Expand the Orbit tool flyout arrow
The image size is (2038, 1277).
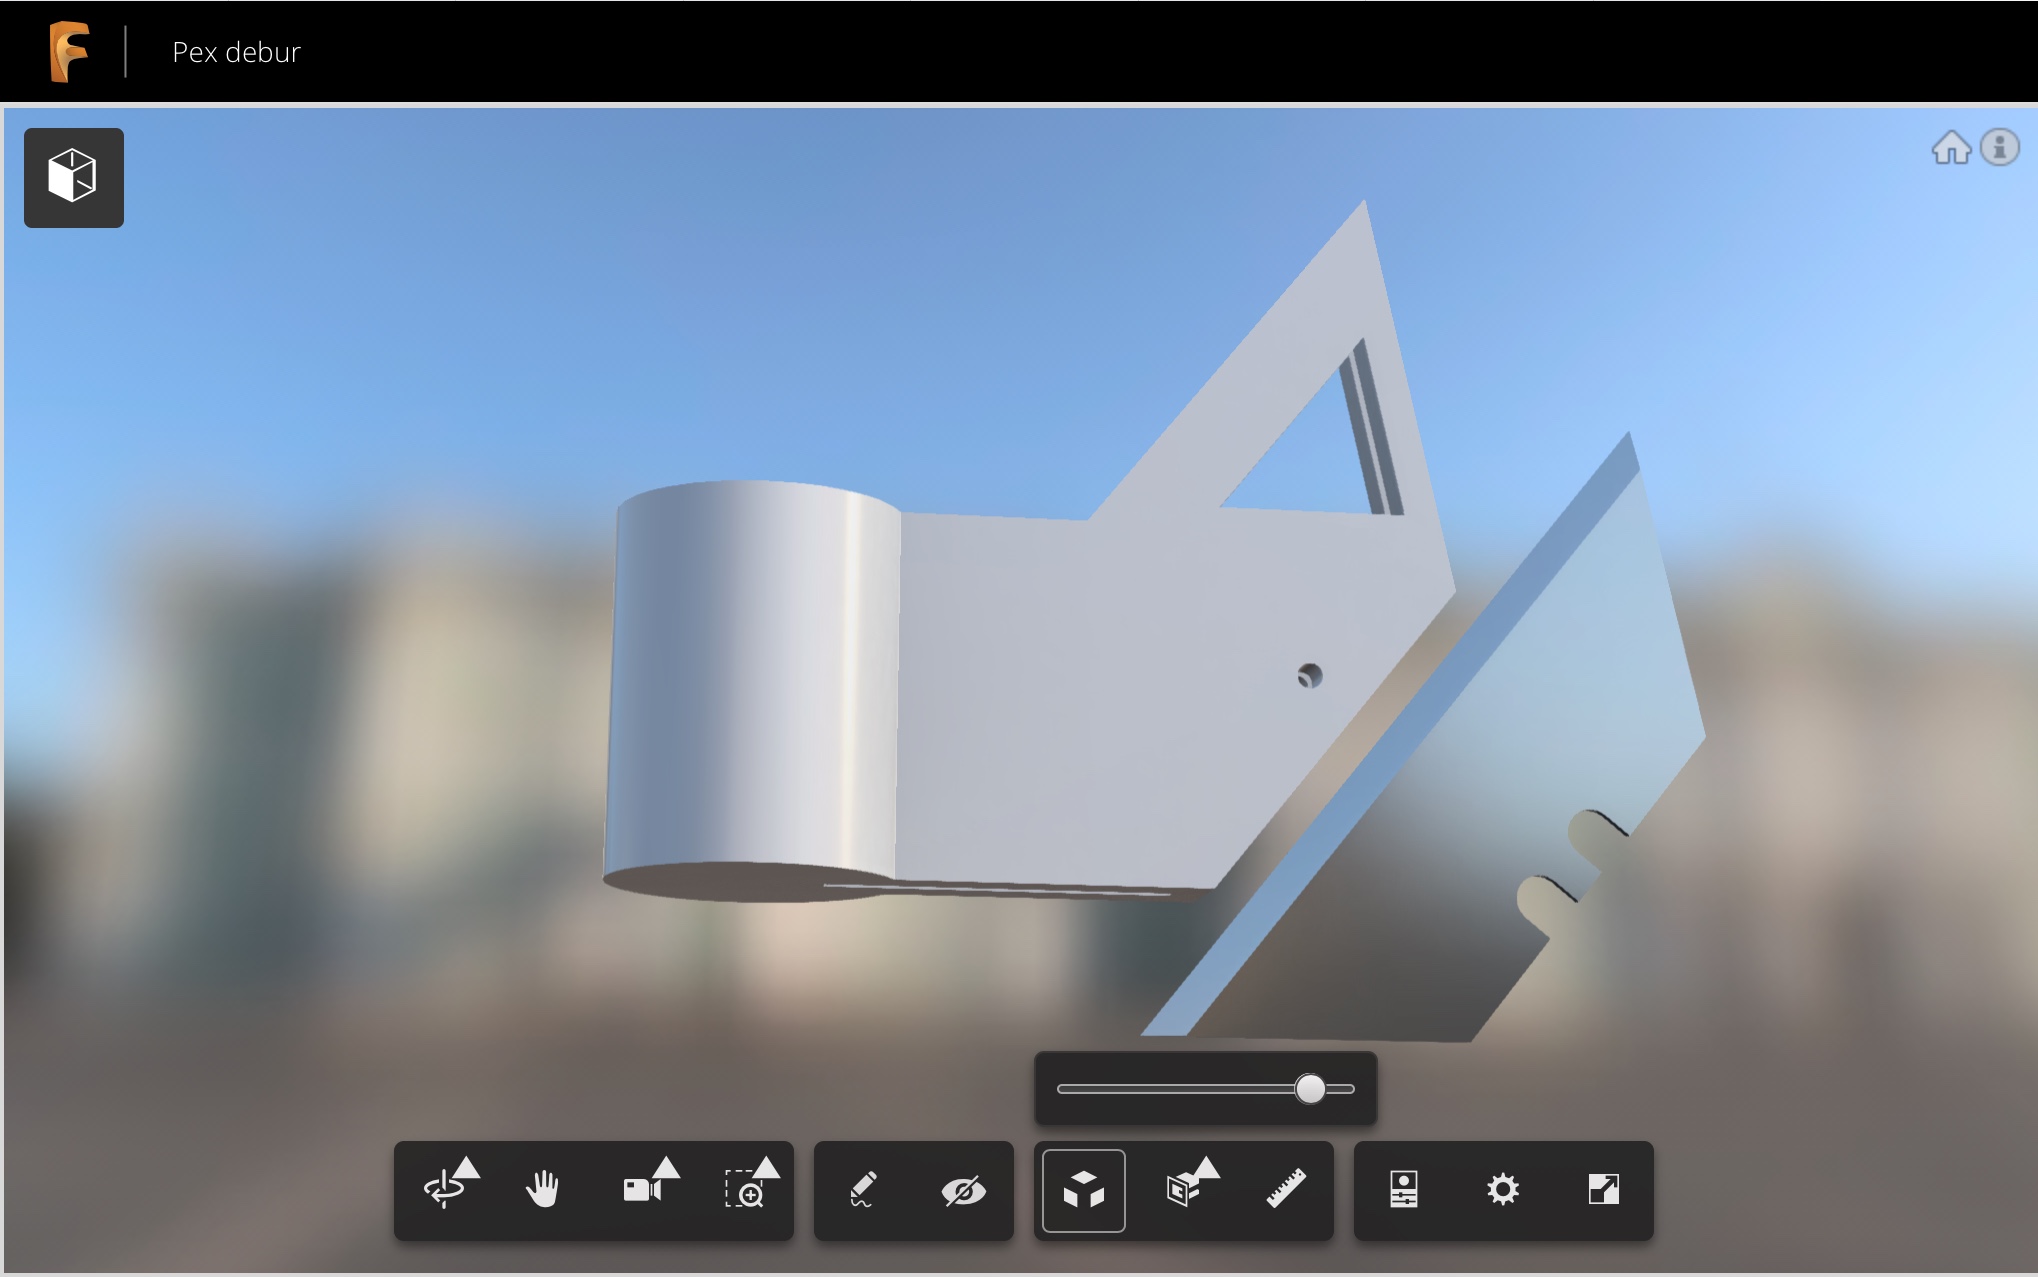pyautogui.click(x=471, y=1169)
